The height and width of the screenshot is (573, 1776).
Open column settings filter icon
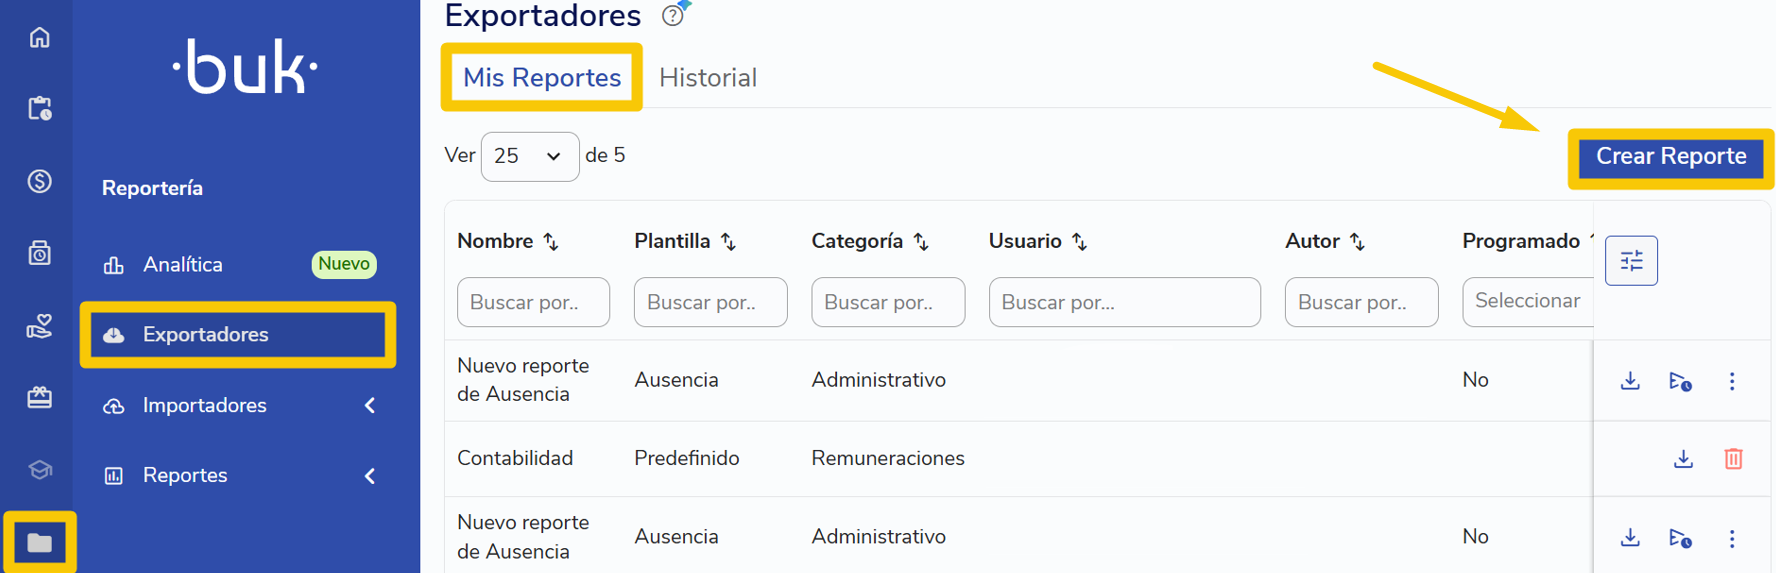point(1631,261)
